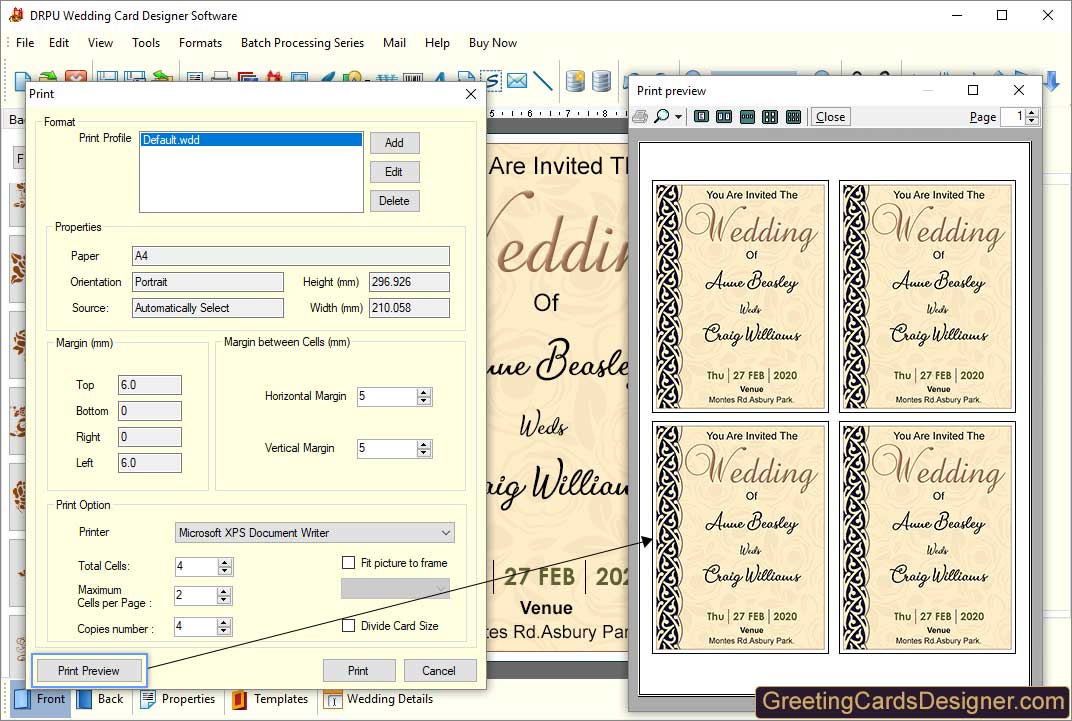Increase Total Cells value

click(225, 562)
